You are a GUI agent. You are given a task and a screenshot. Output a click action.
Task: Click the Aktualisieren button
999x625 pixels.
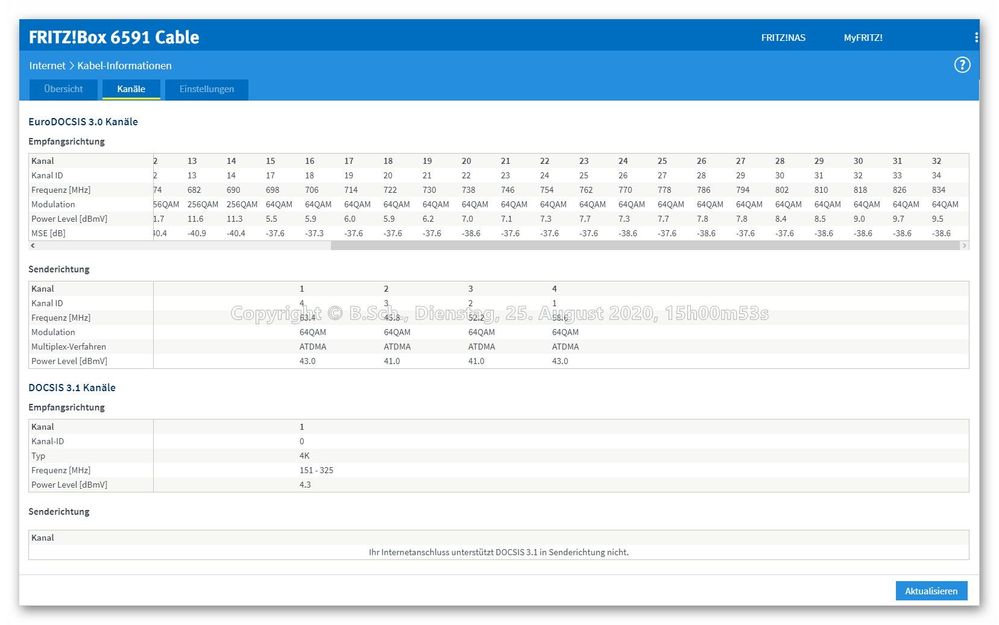tap(931, 591)
